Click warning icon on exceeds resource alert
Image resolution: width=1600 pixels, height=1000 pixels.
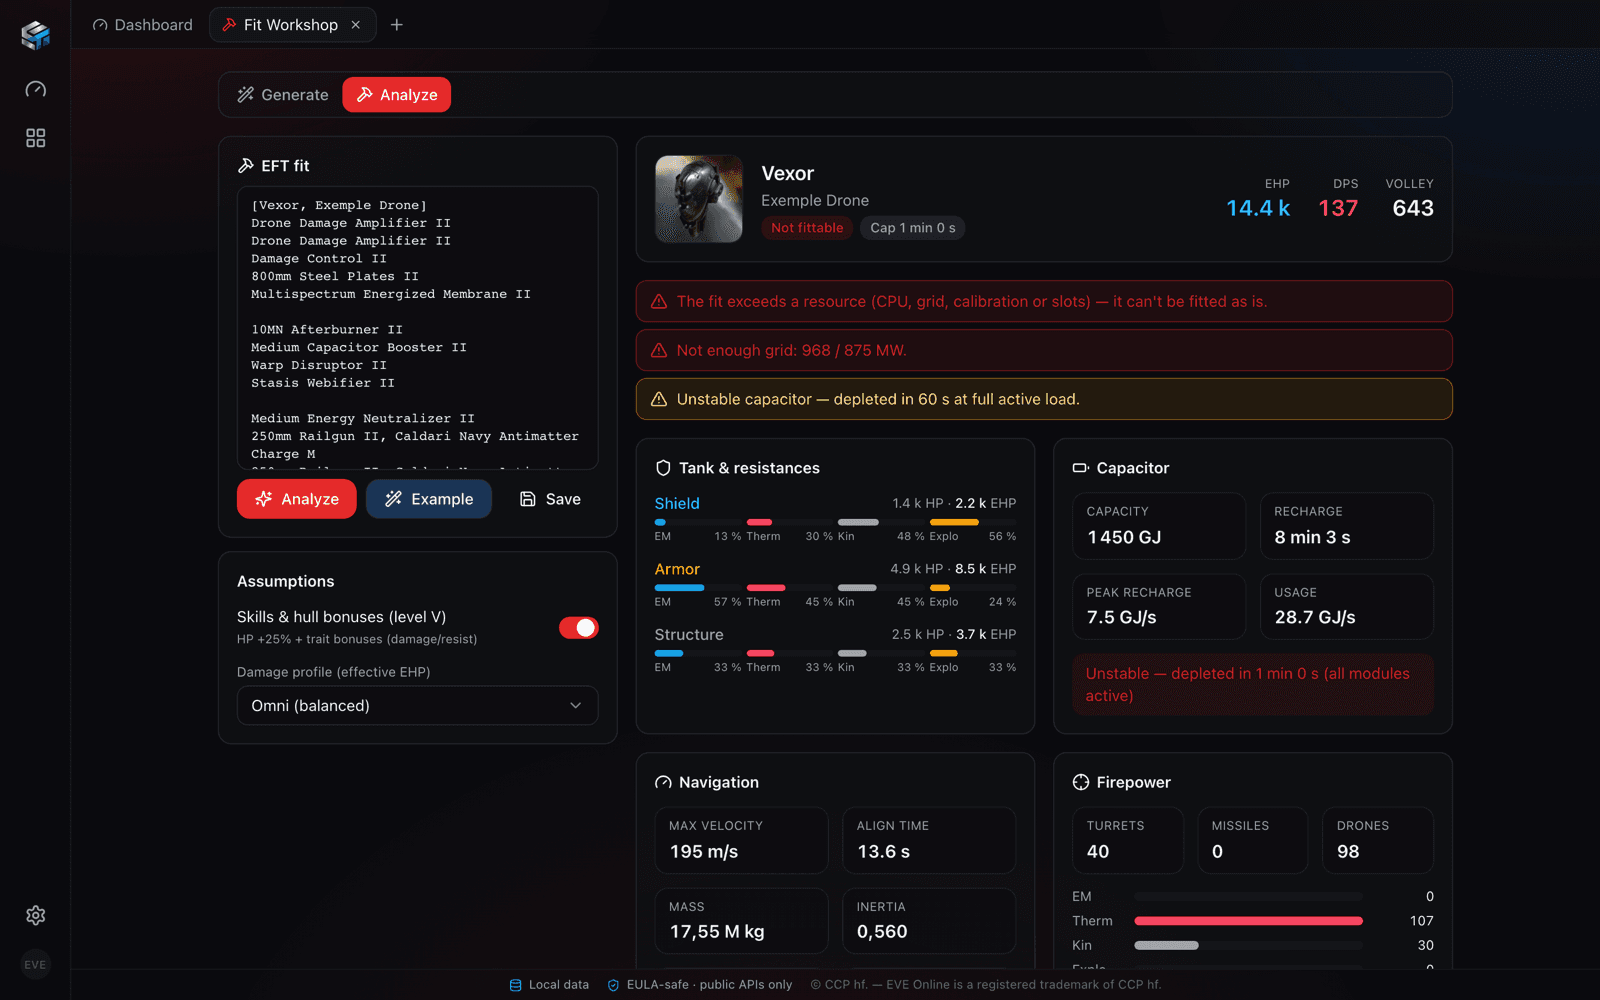659,302
